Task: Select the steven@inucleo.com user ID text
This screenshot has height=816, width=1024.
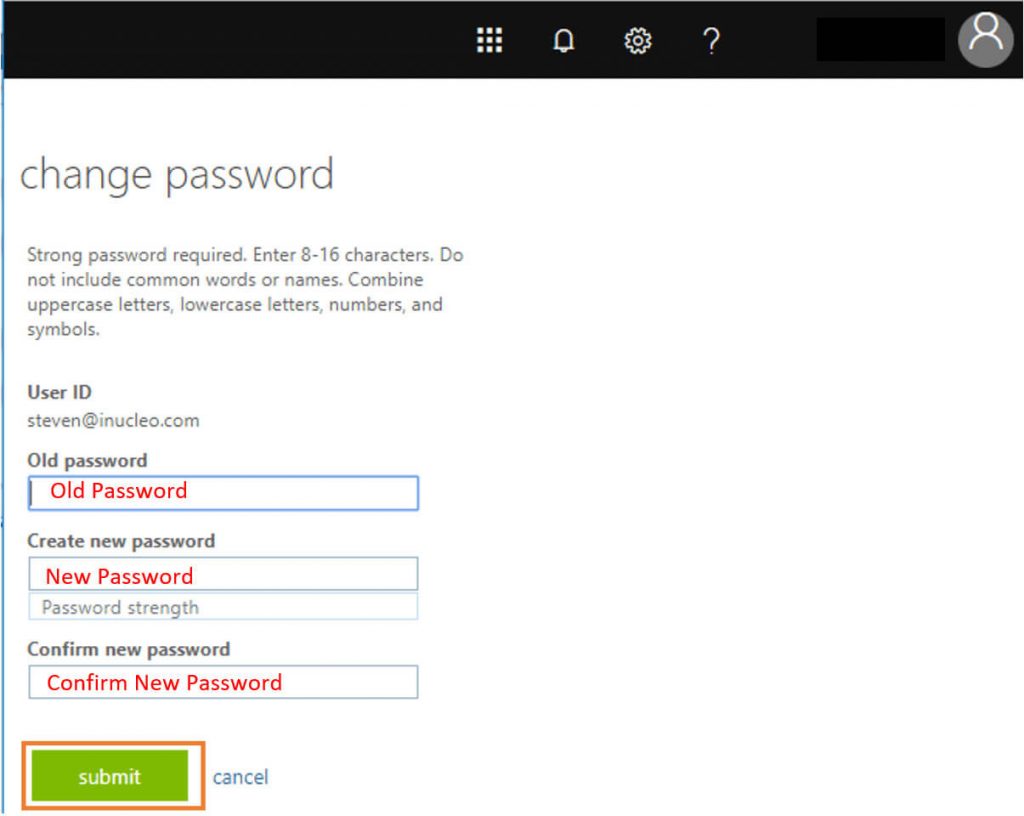Action: point(113,420)
